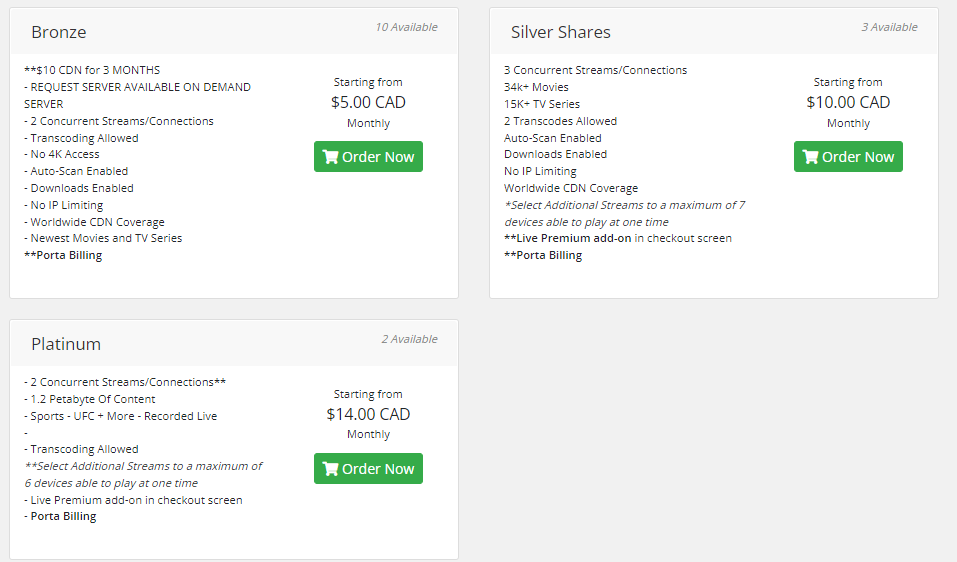This screenshot has height=562, width=957.
Task: Click the 1.2 Petabyte Of Content line
Action: coord(90,399)
